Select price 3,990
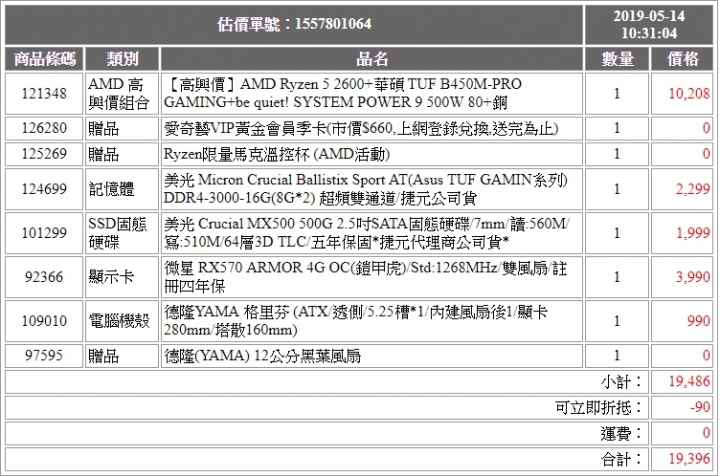Image resolution: width=720 pixels, height=476 pixels. click(692, 277)
